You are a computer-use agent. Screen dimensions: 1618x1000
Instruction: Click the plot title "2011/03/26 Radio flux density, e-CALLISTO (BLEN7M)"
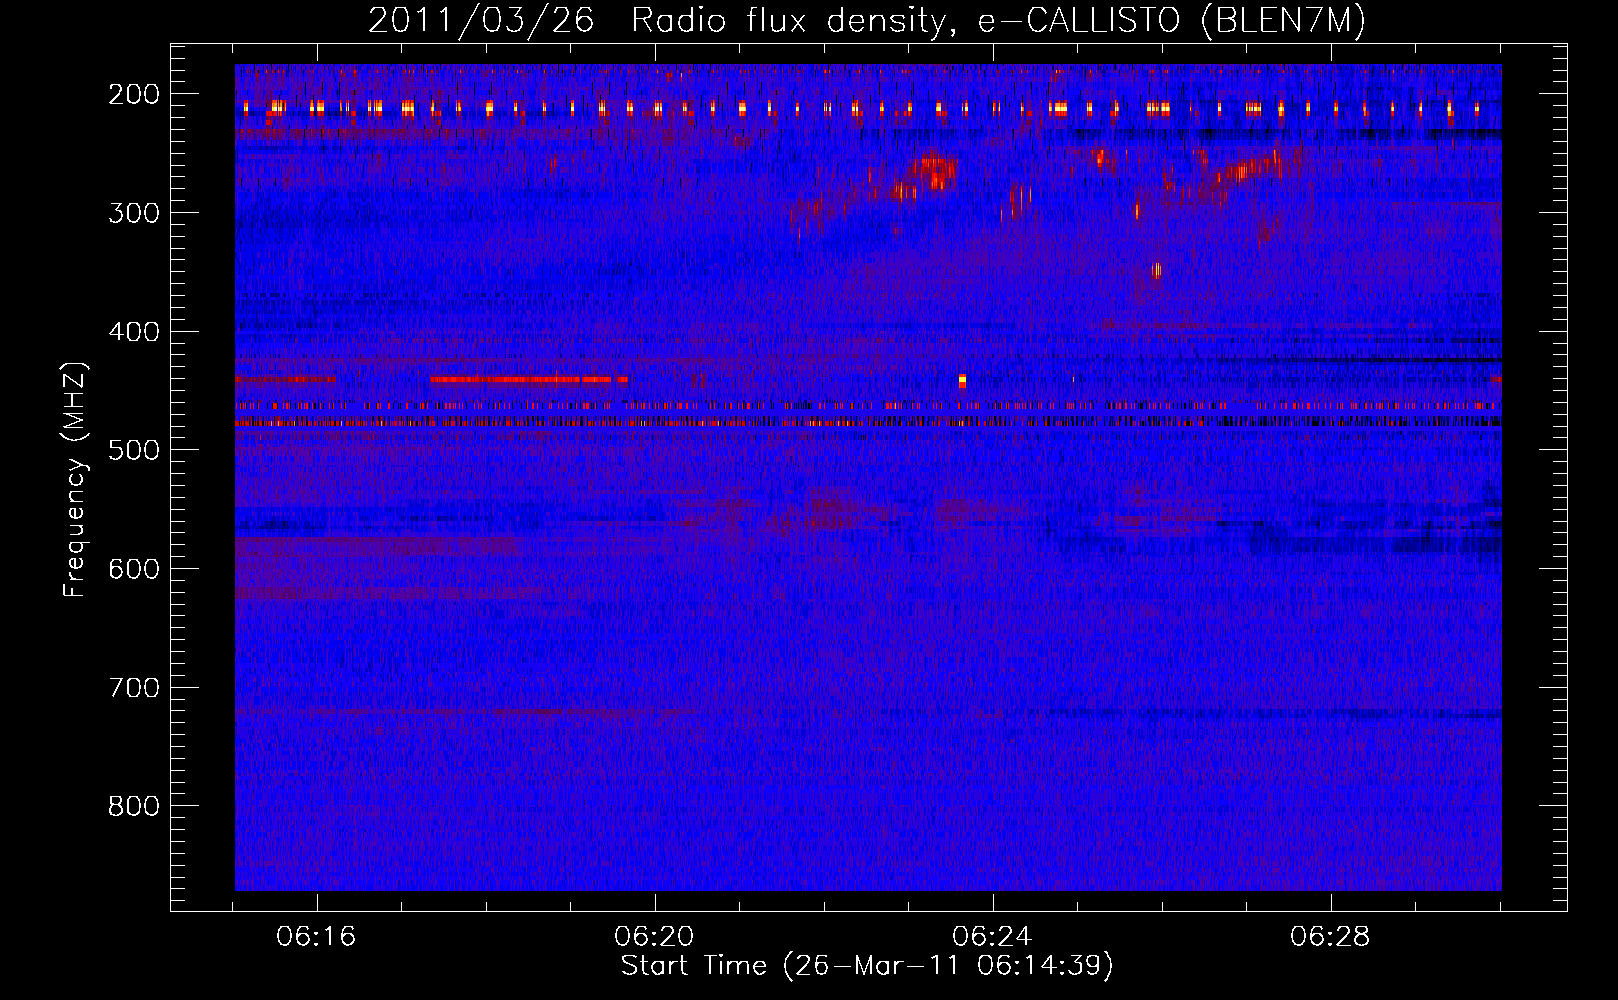pos(867,20)
